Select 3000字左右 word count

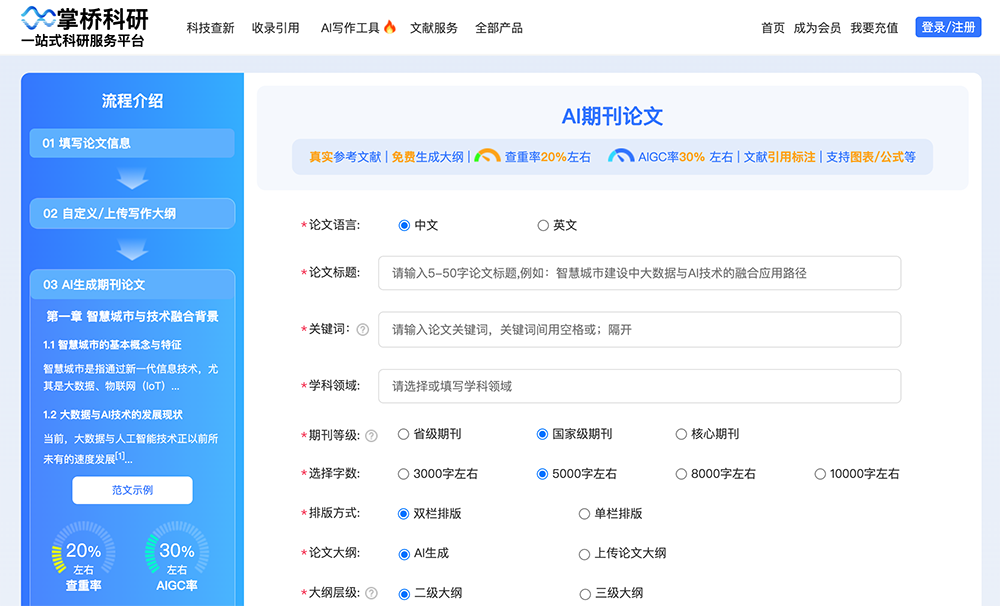coord(403,474)
